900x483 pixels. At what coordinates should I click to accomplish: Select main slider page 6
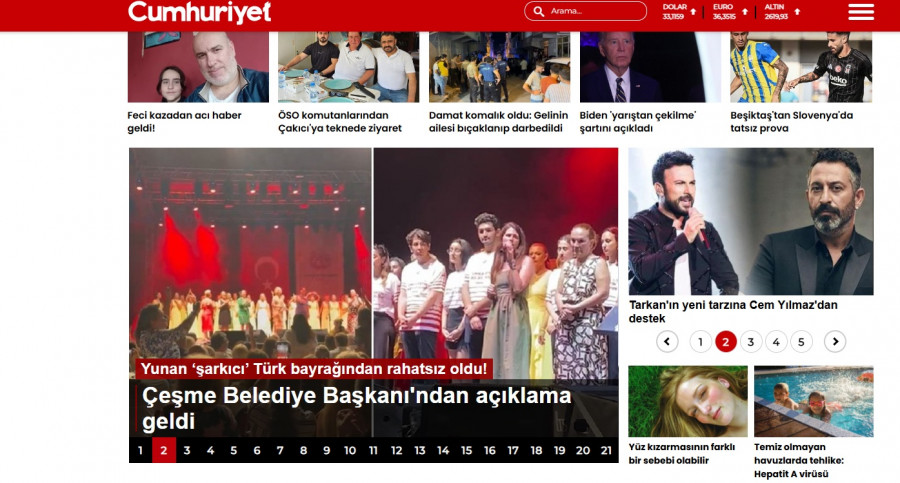[x=257, y=450]
